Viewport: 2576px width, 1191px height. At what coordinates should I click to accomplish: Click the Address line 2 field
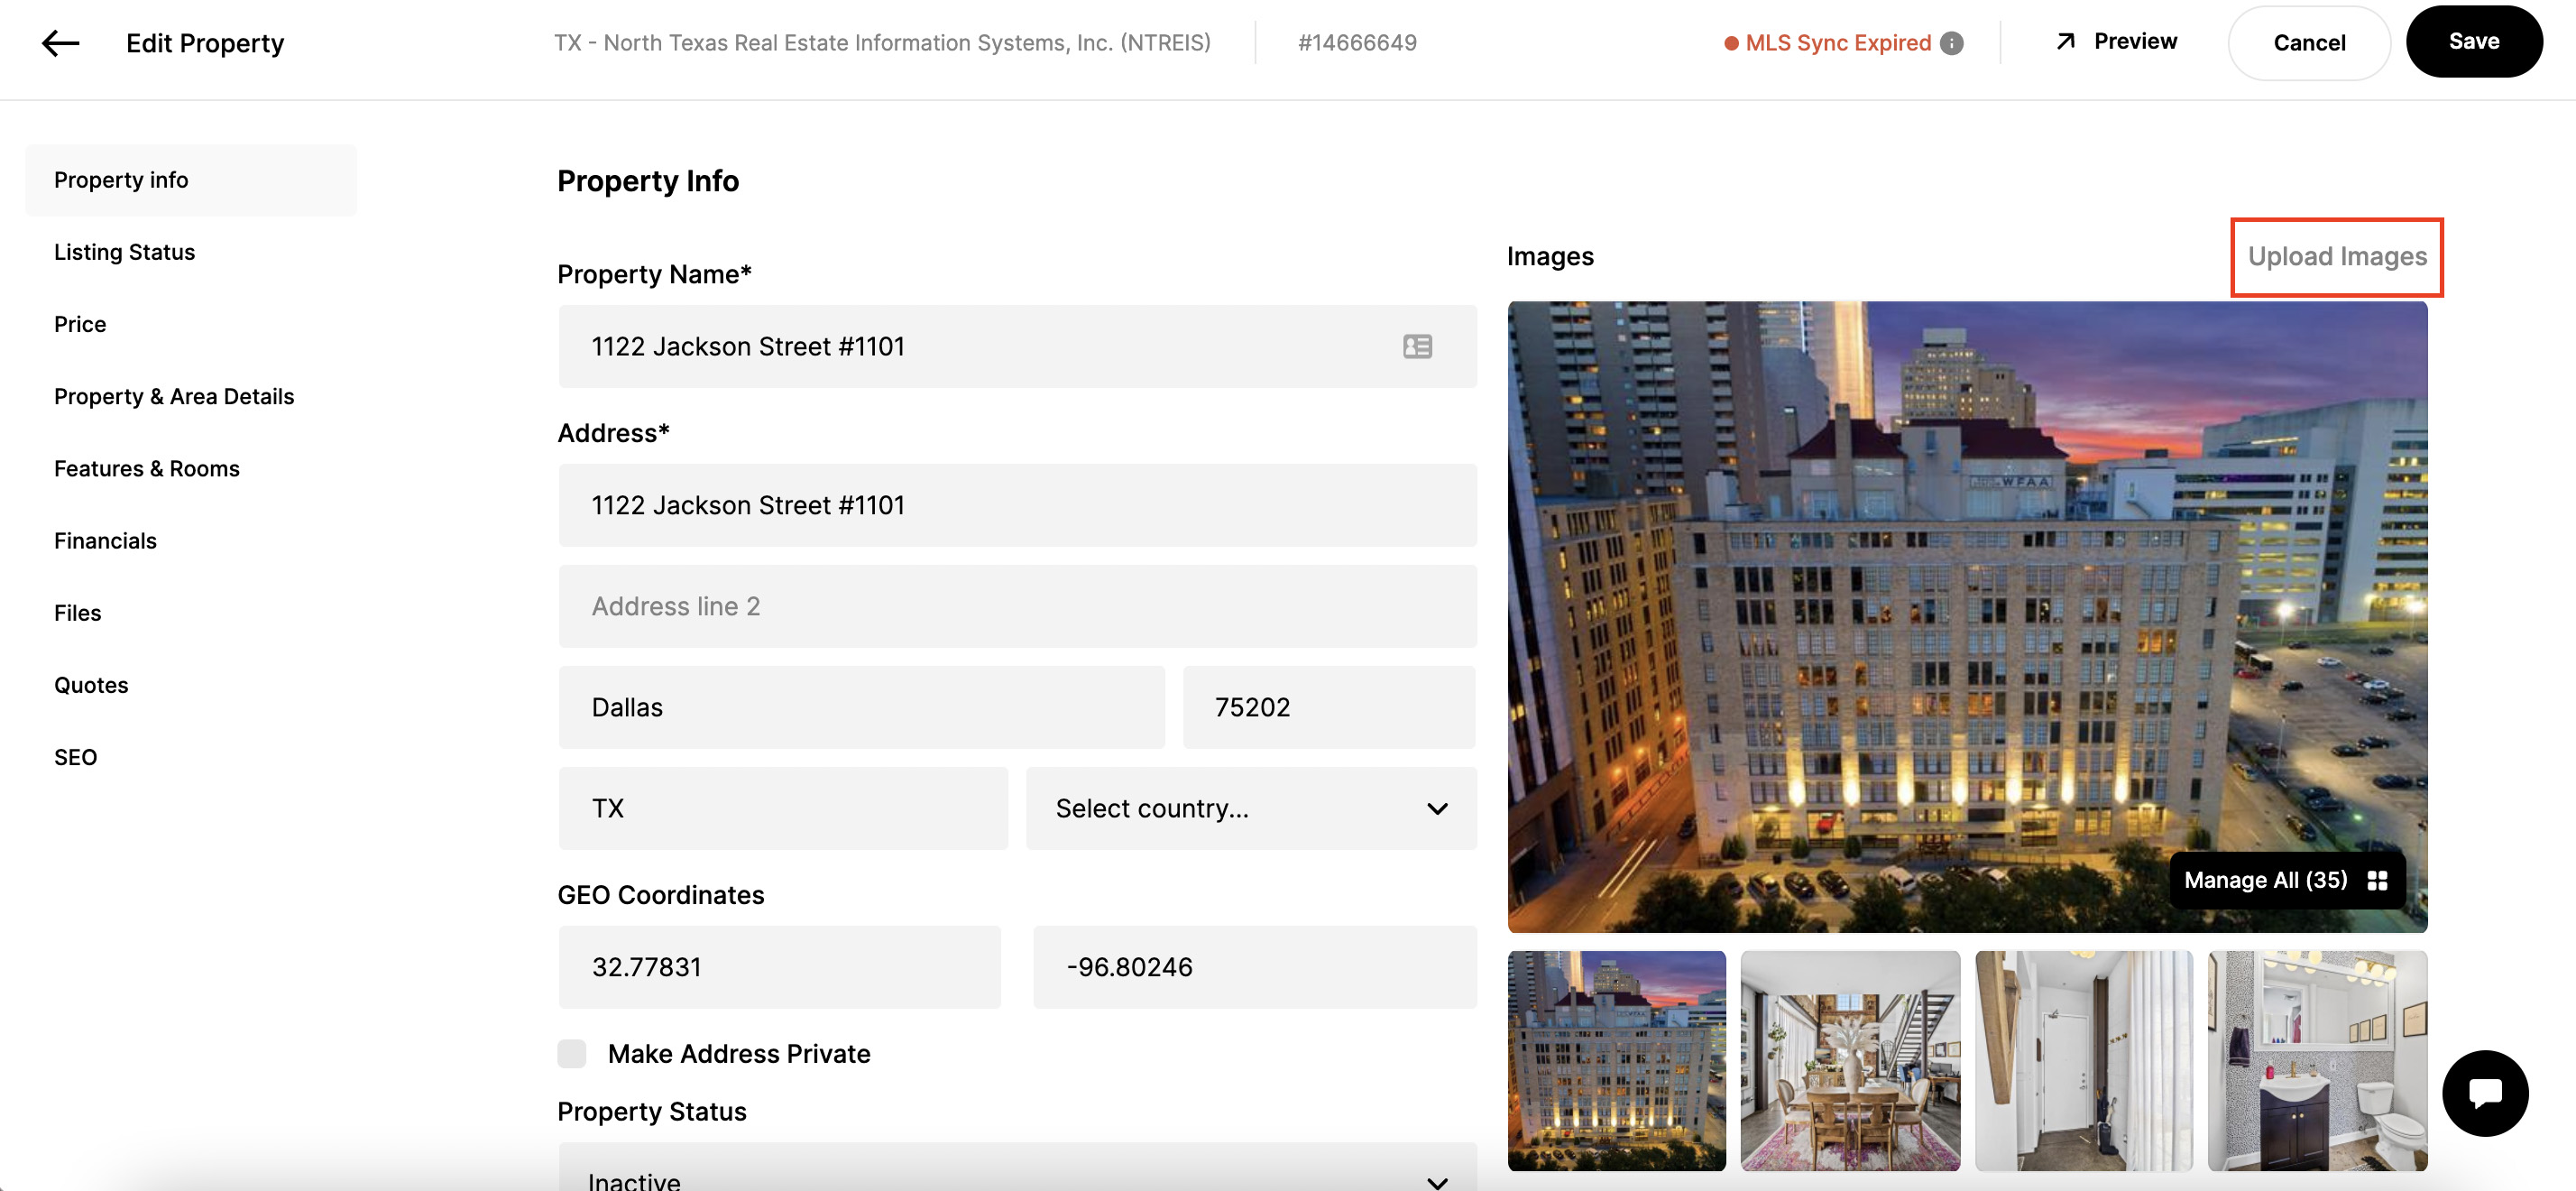click(1017, 606)
